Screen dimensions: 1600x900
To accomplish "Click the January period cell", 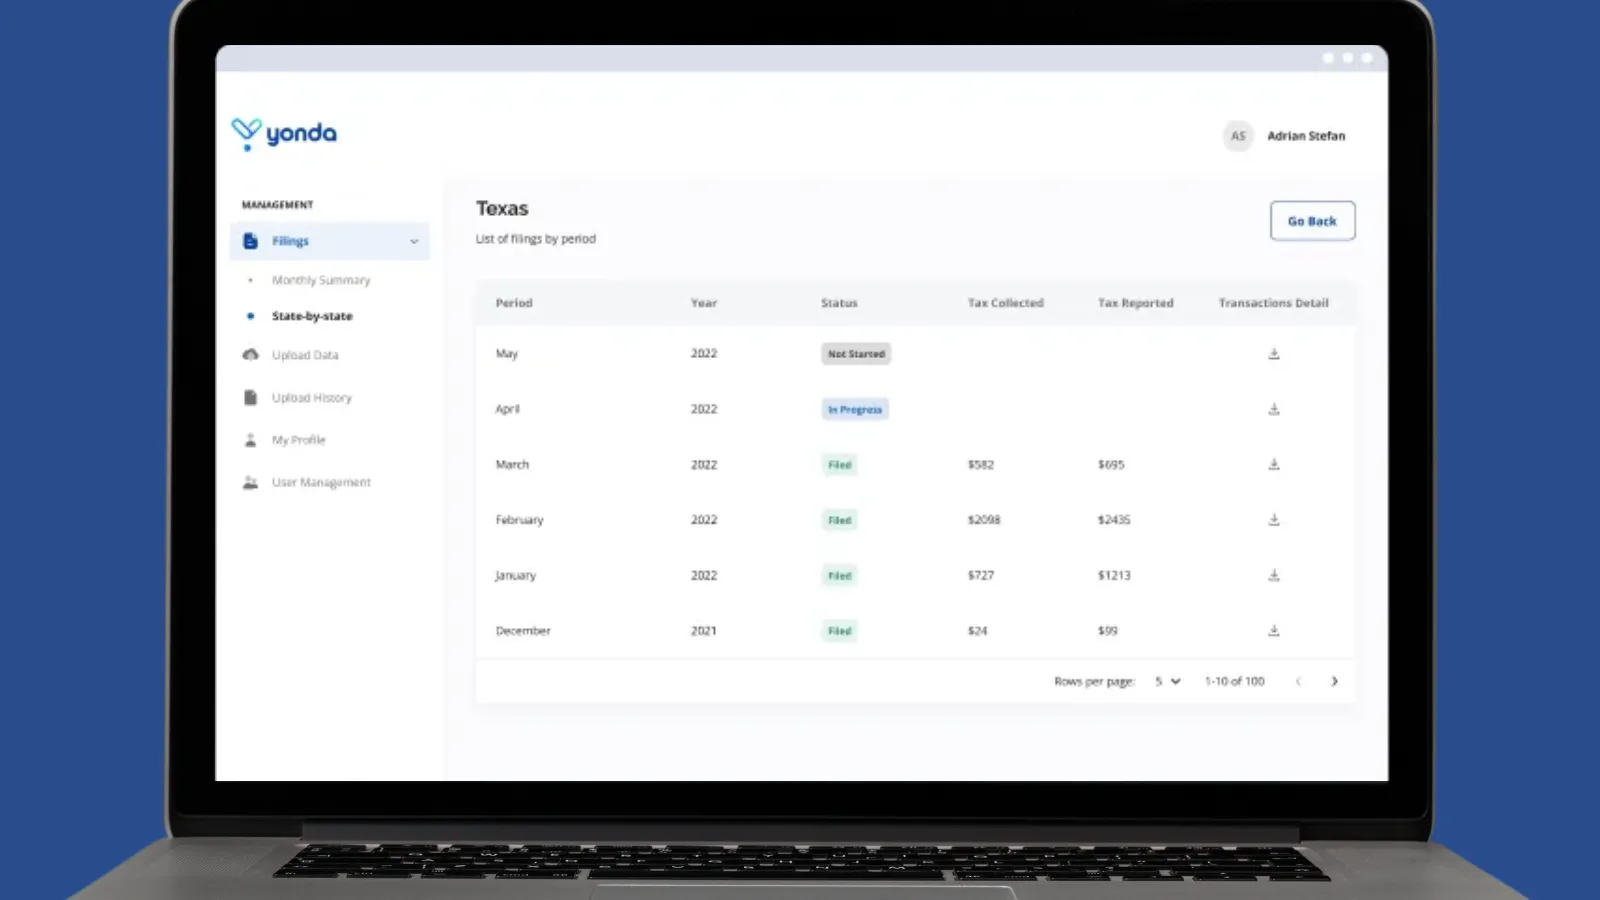I will pos(515,575).
